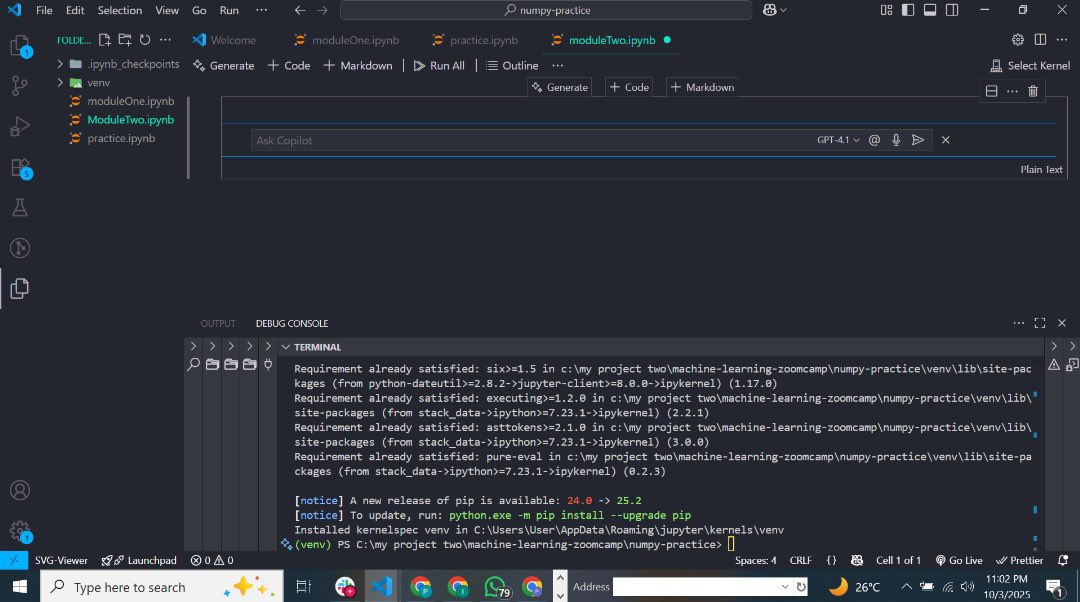
Task: Switch to the moduleOne.ipynb tab
Action: pos(346,40)
